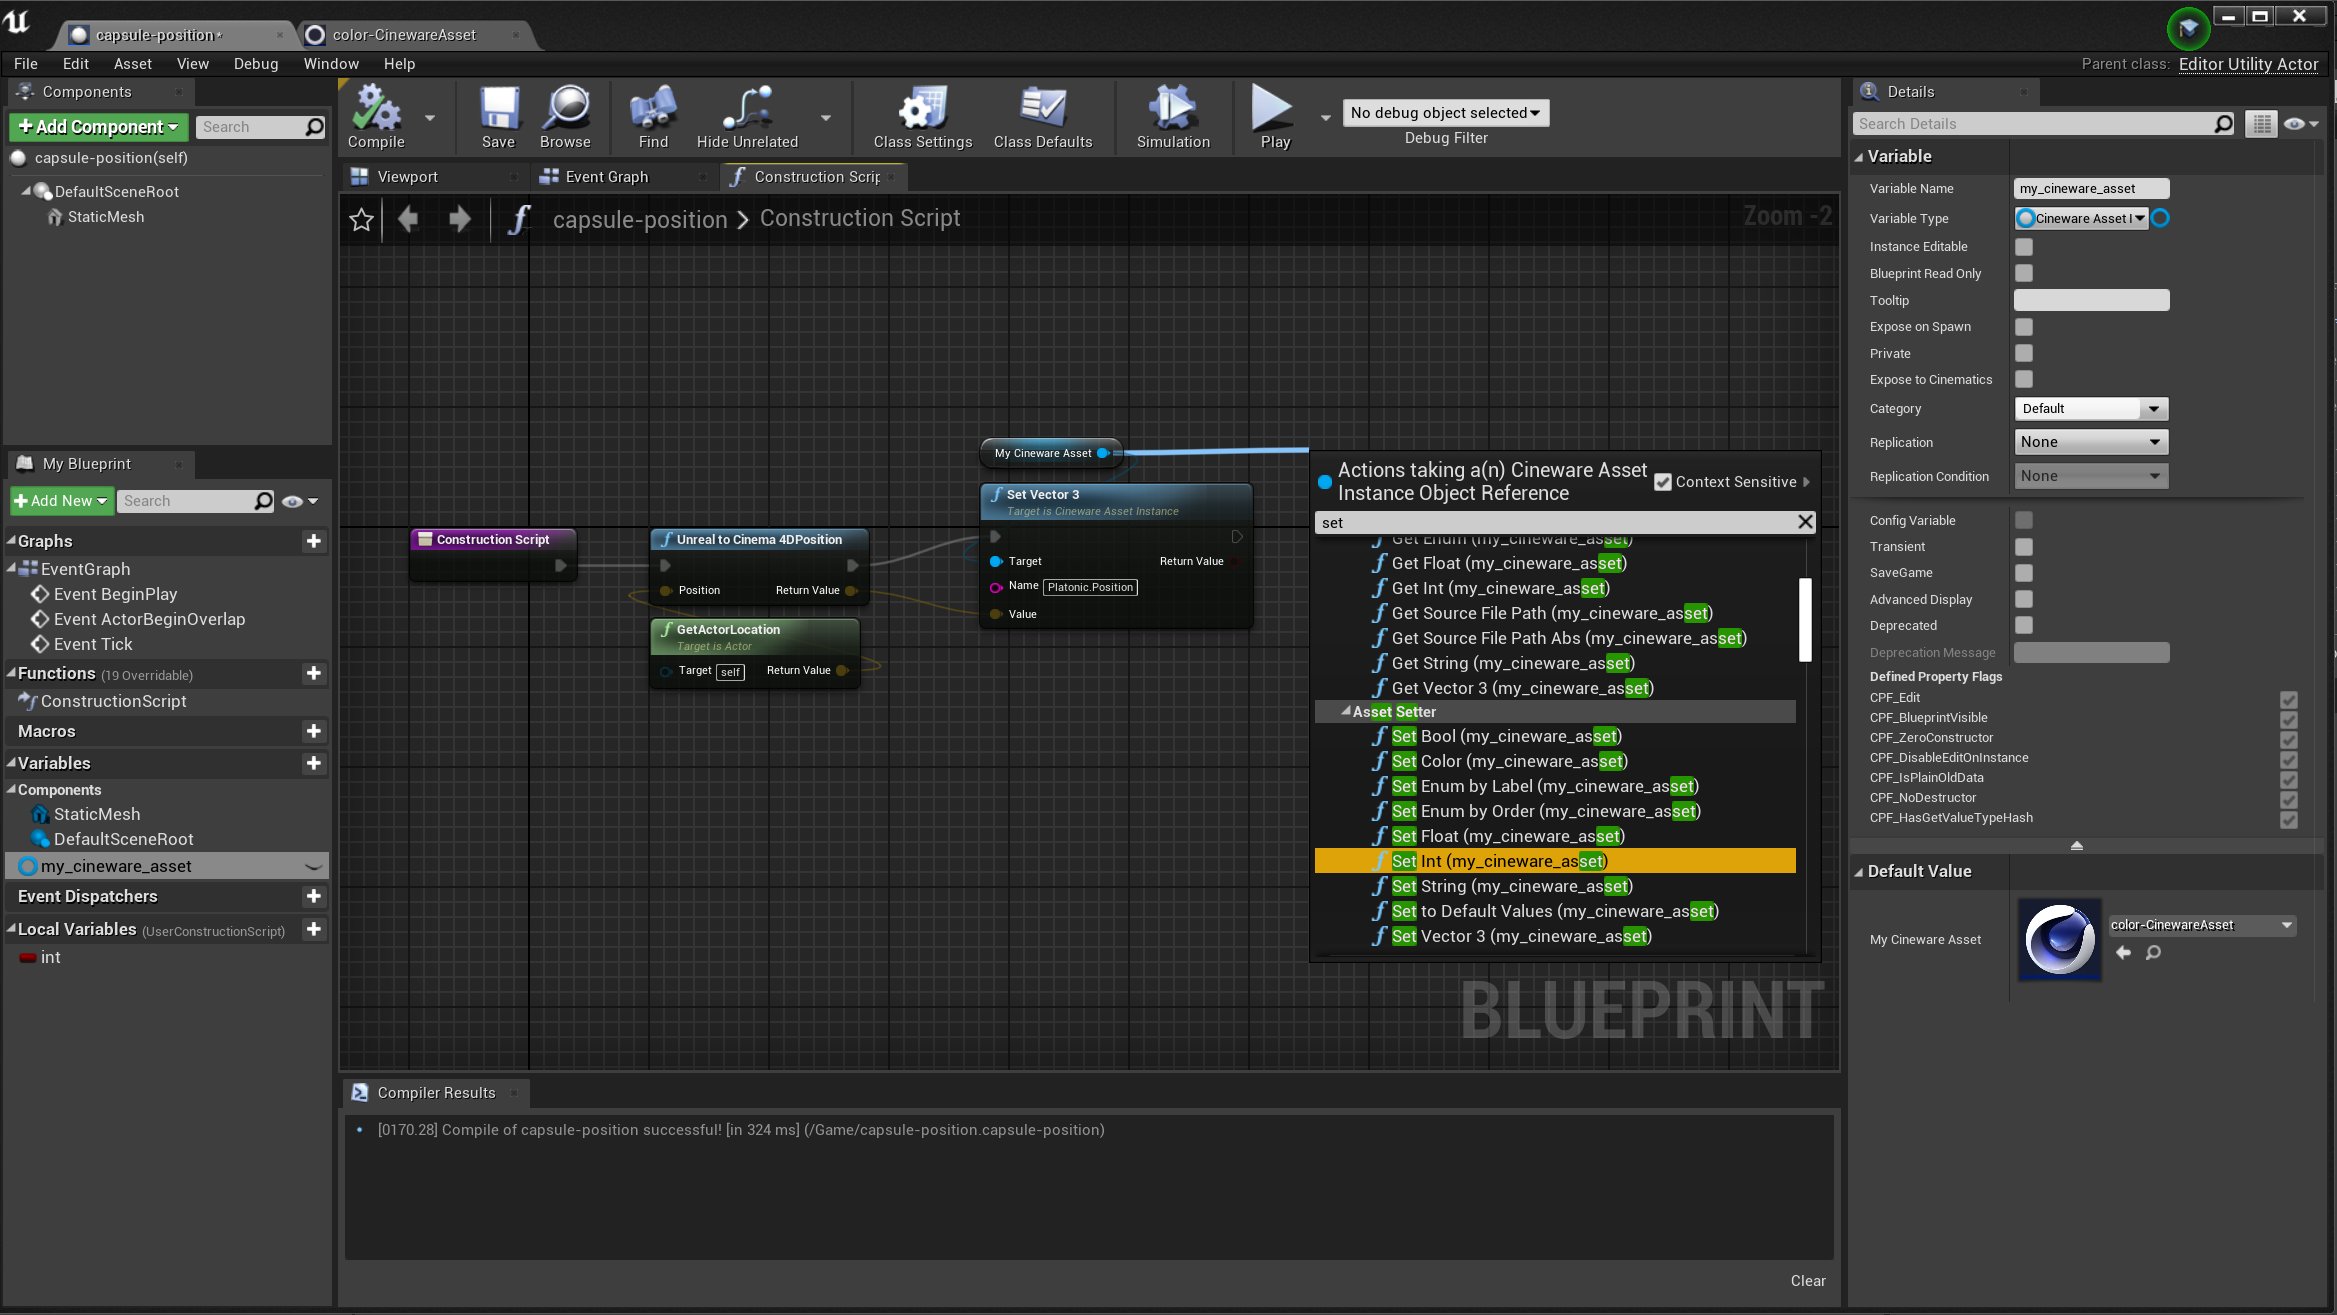The width and height of the screenshot is (2337, 1315).
Task: Choose Set Color action
Action: pyautogui.click(x=1555, y=761)
